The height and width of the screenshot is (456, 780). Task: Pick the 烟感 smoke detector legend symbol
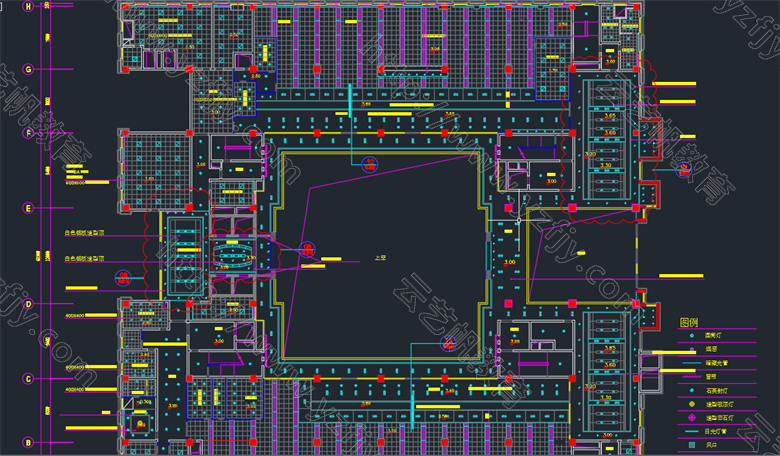tap(691, 350)
